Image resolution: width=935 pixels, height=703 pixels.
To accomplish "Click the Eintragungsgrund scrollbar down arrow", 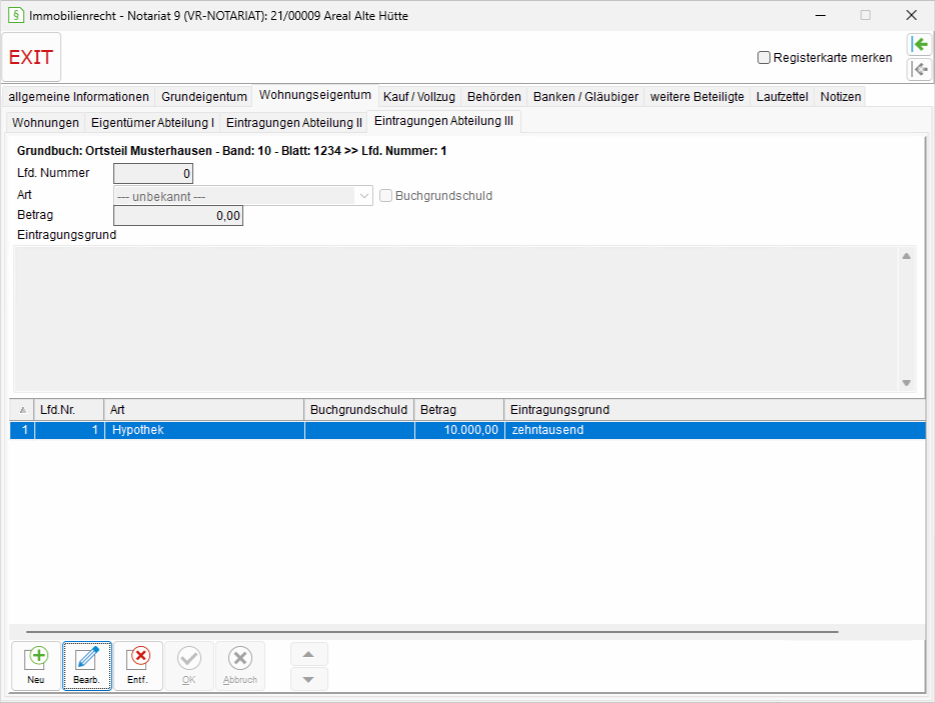I will (x=906, y=383).
